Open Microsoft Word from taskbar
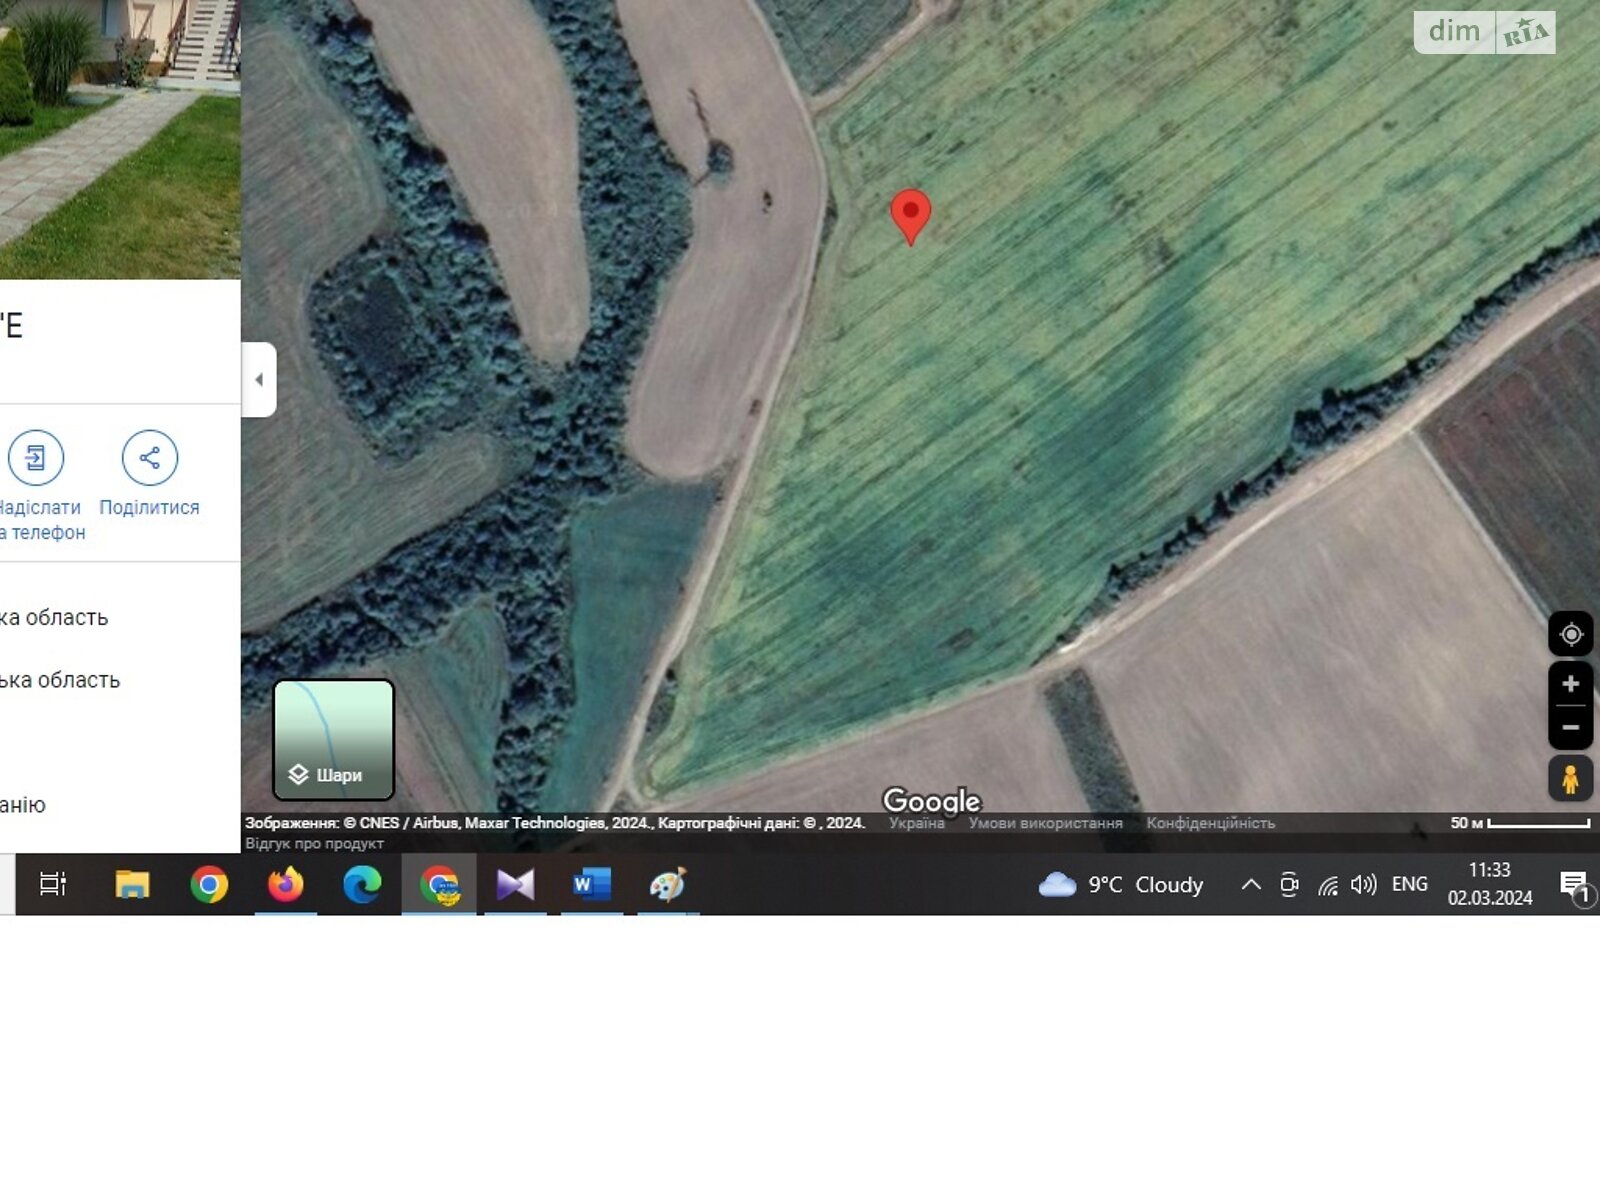 coord(591,885)
